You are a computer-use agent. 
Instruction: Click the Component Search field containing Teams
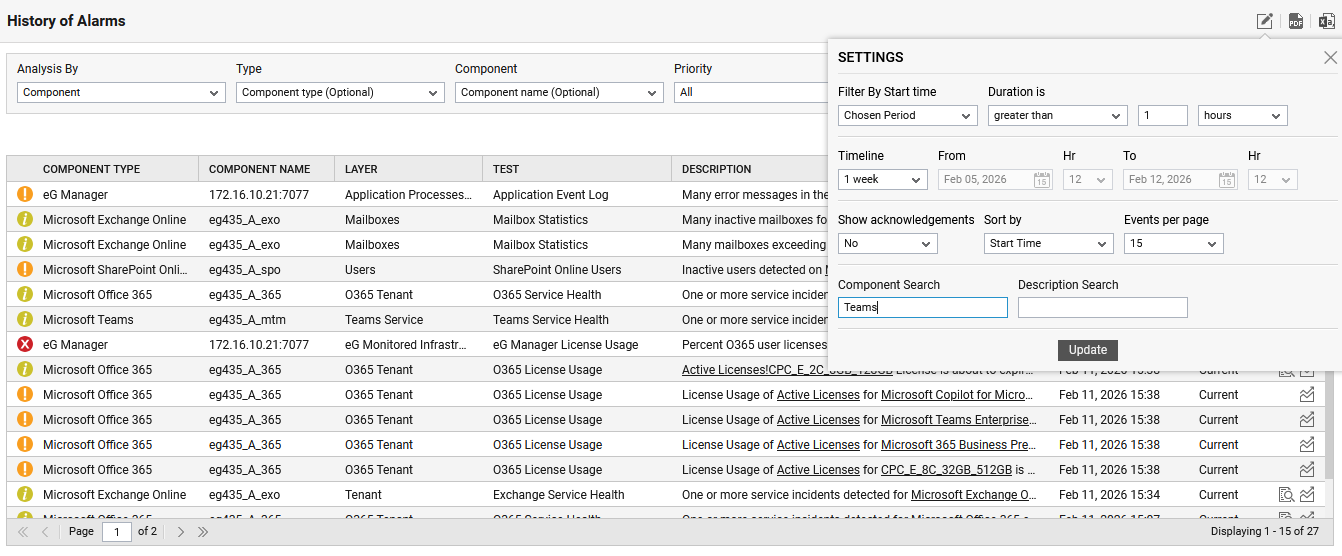[x=923, y=308]
